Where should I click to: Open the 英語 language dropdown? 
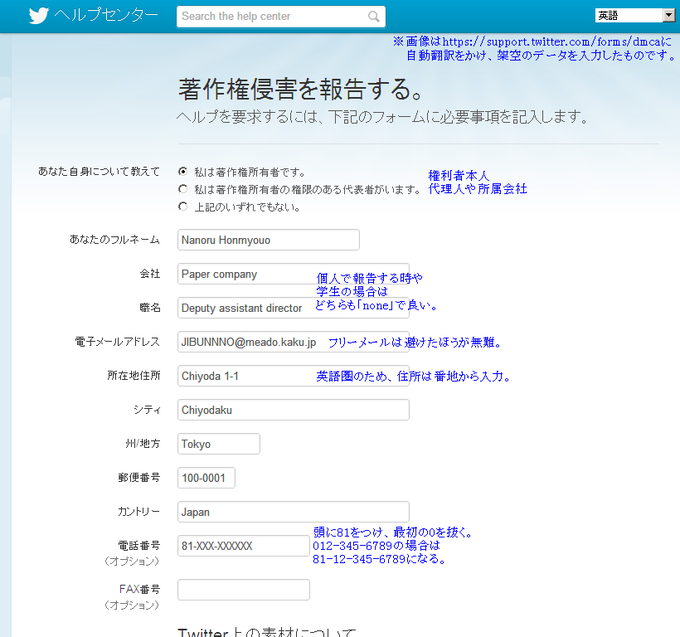tap(634, 16)
